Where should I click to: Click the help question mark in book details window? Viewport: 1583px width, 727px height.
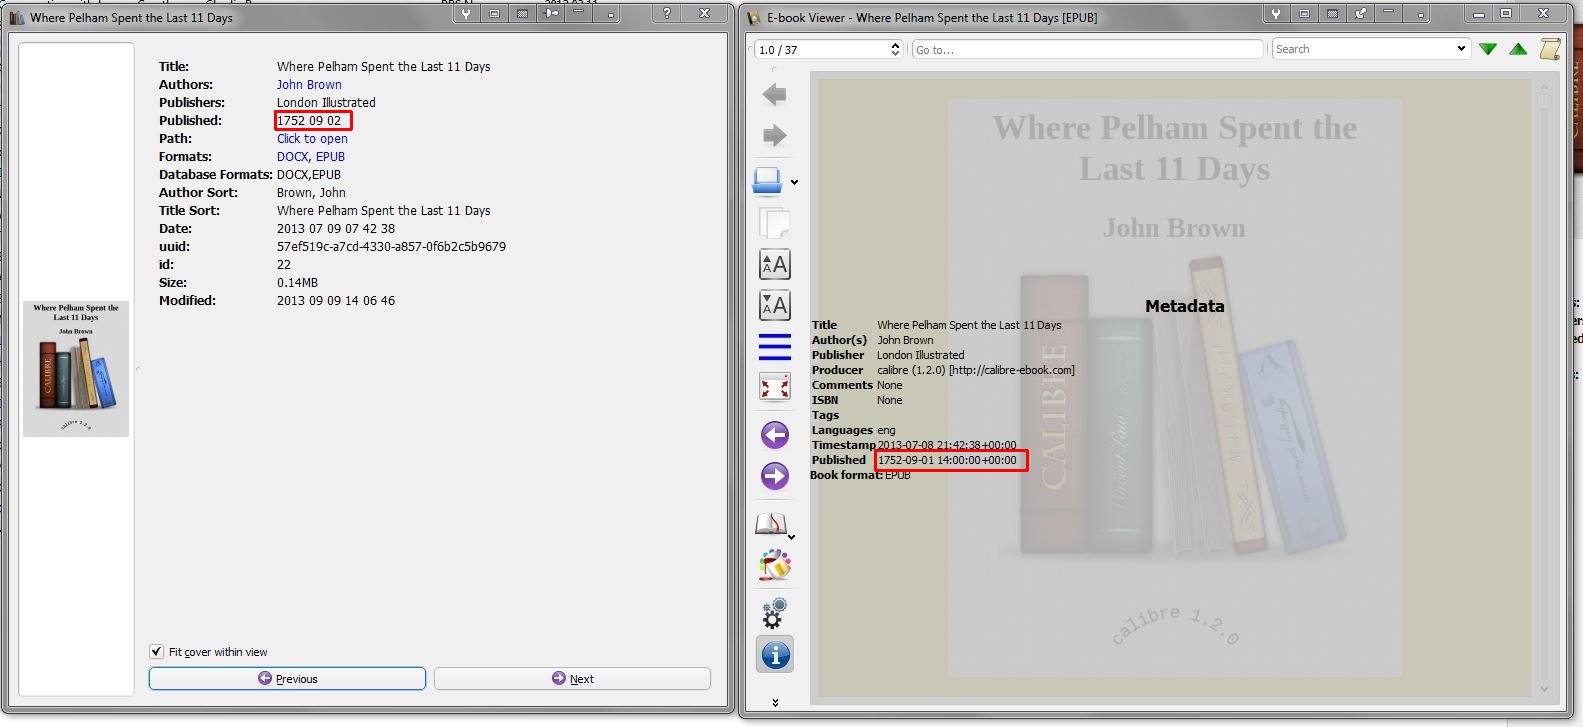point(667,14)
